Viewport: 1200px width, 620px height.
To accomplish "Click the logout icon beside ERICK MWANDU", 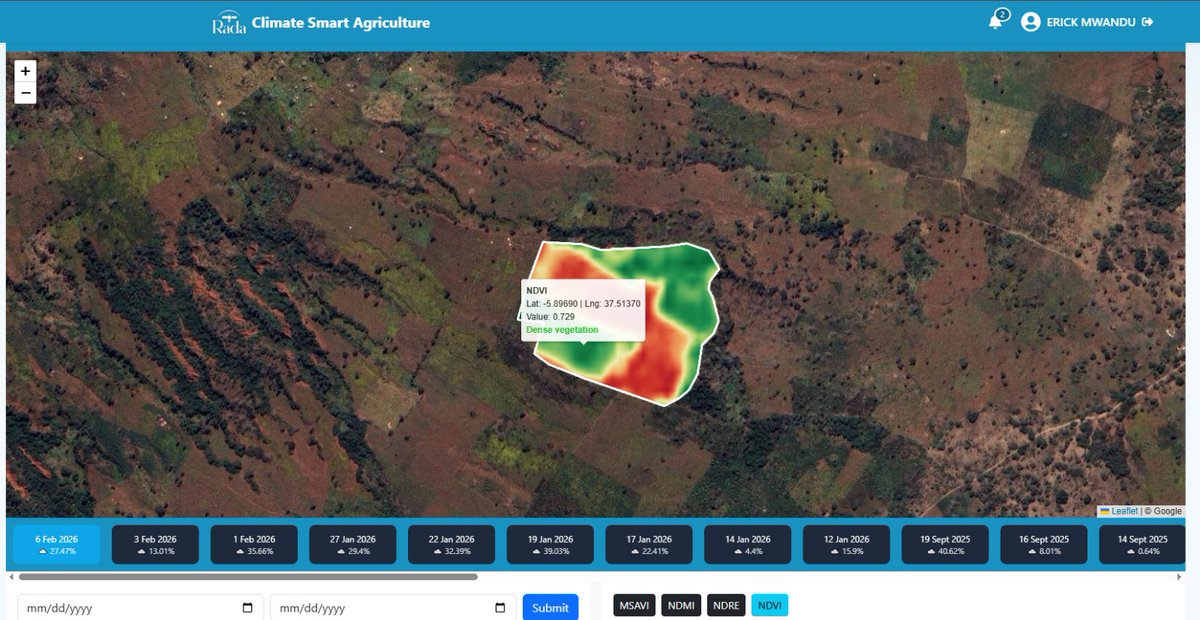I will click(x=1147, y=22).
